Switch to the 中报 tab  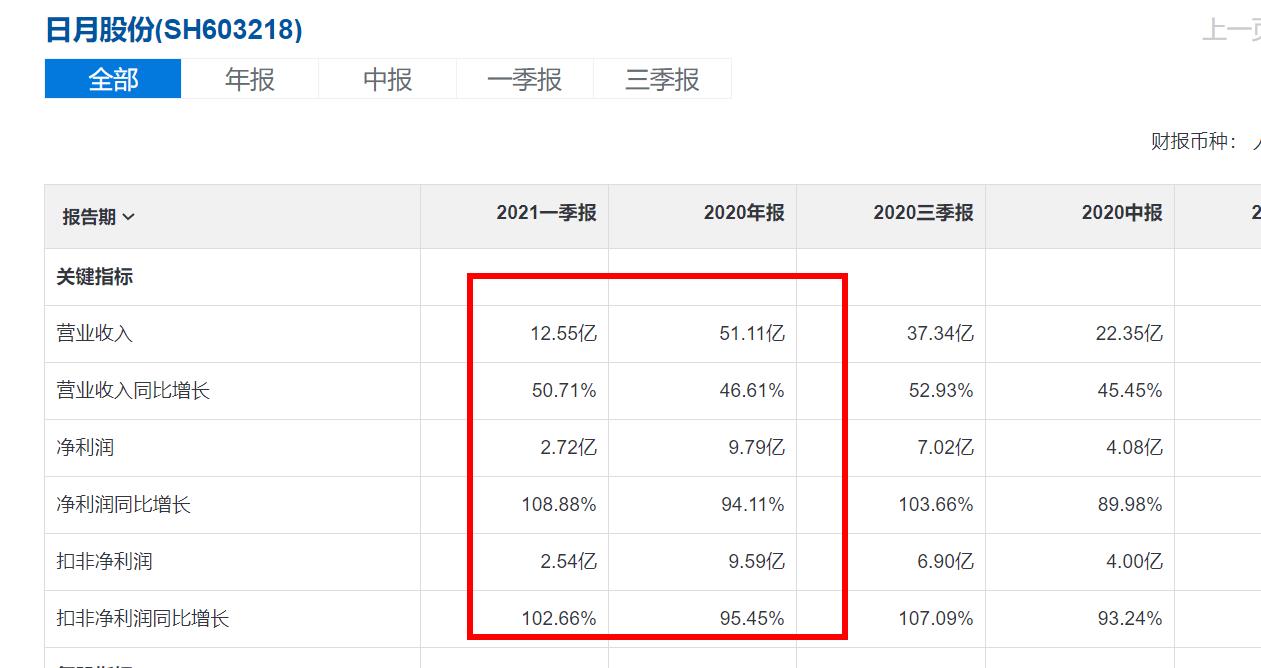pyautogui.click(x=386, y=78)
